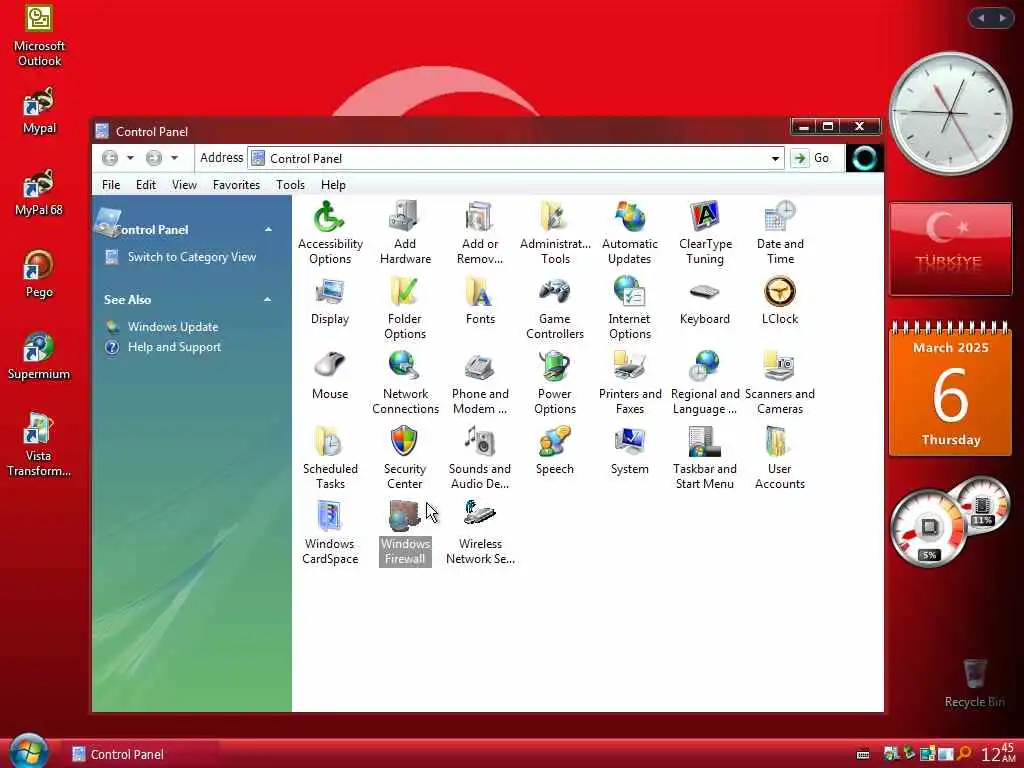This screenshot has width=1024, height=768.
Task: Open Regional and Language options
Action: (x=705, y=383)
